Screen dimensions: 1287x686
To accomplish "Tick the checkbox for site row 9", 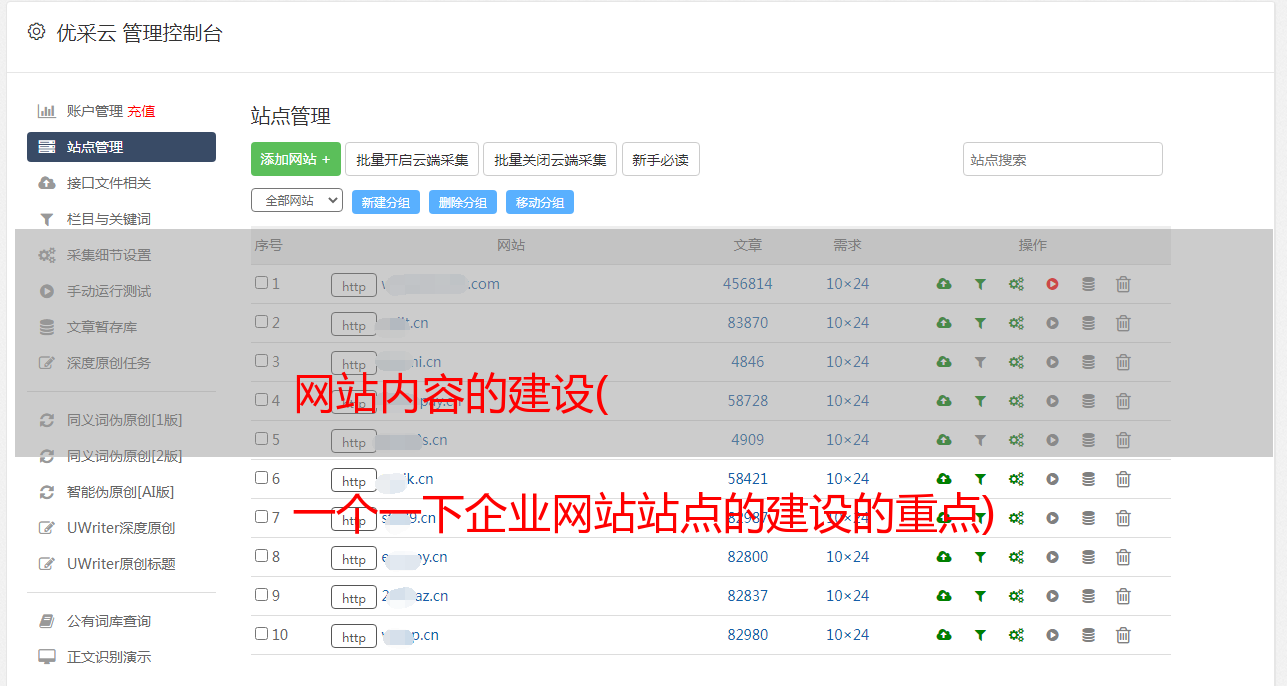I will pyautogui.click(x=261, y=595).
